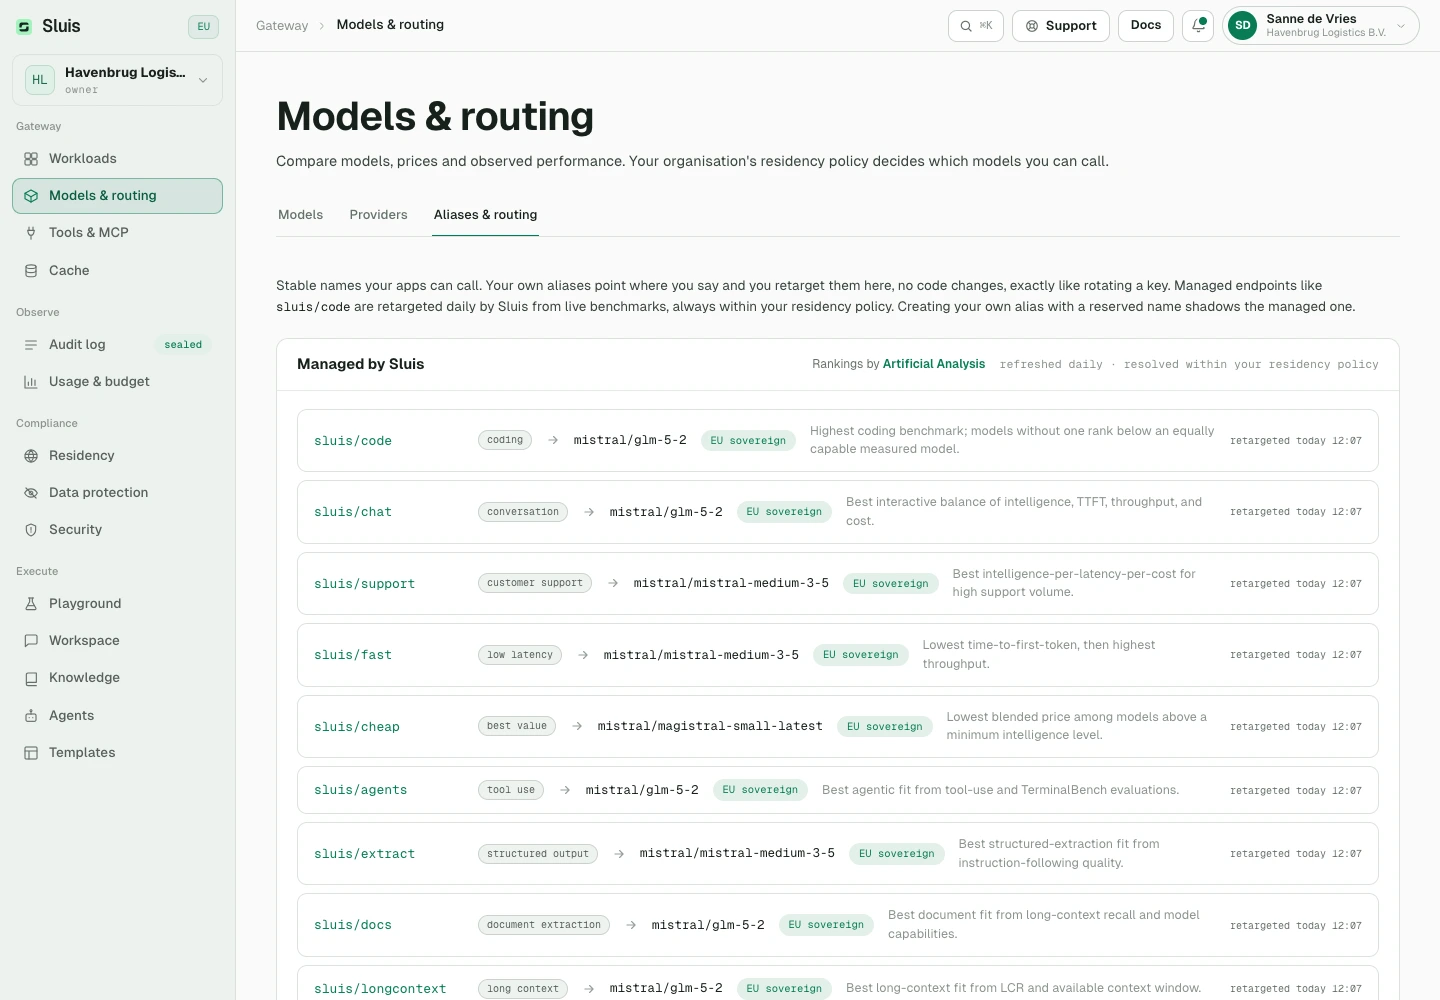The height and width of the screenshot is (1000, 1440).
Task: Click the coding tag
Action: (505, 440)
